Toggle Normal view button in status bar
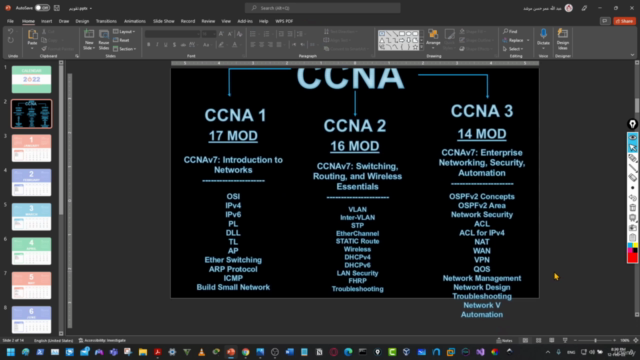640x360 pixels. coord(525,340)
